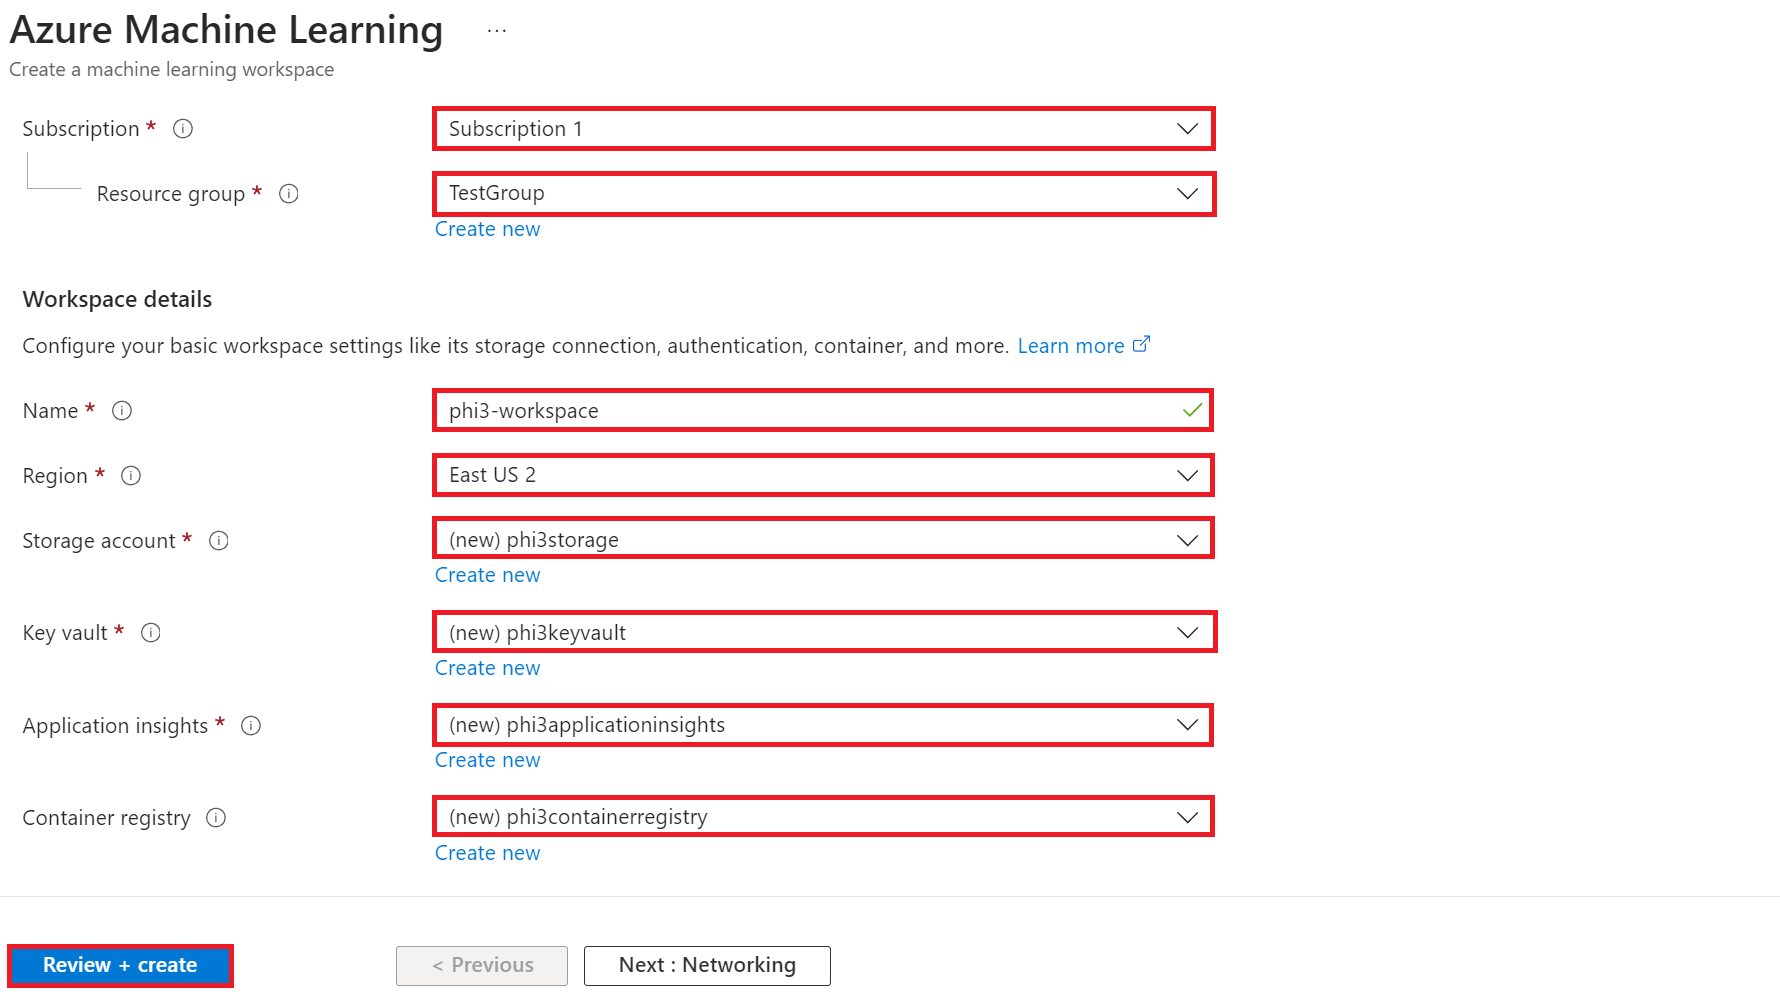This screenshot has height=996, width=1780.
Task: Click the phi3-workspace name input field
Action: coord(823,411)
